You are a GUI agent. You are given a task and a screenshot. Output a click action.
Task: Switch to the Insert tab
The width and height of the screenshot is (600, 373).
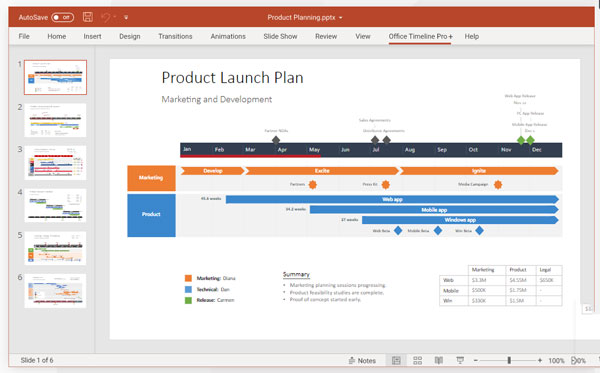pos(92,36)
